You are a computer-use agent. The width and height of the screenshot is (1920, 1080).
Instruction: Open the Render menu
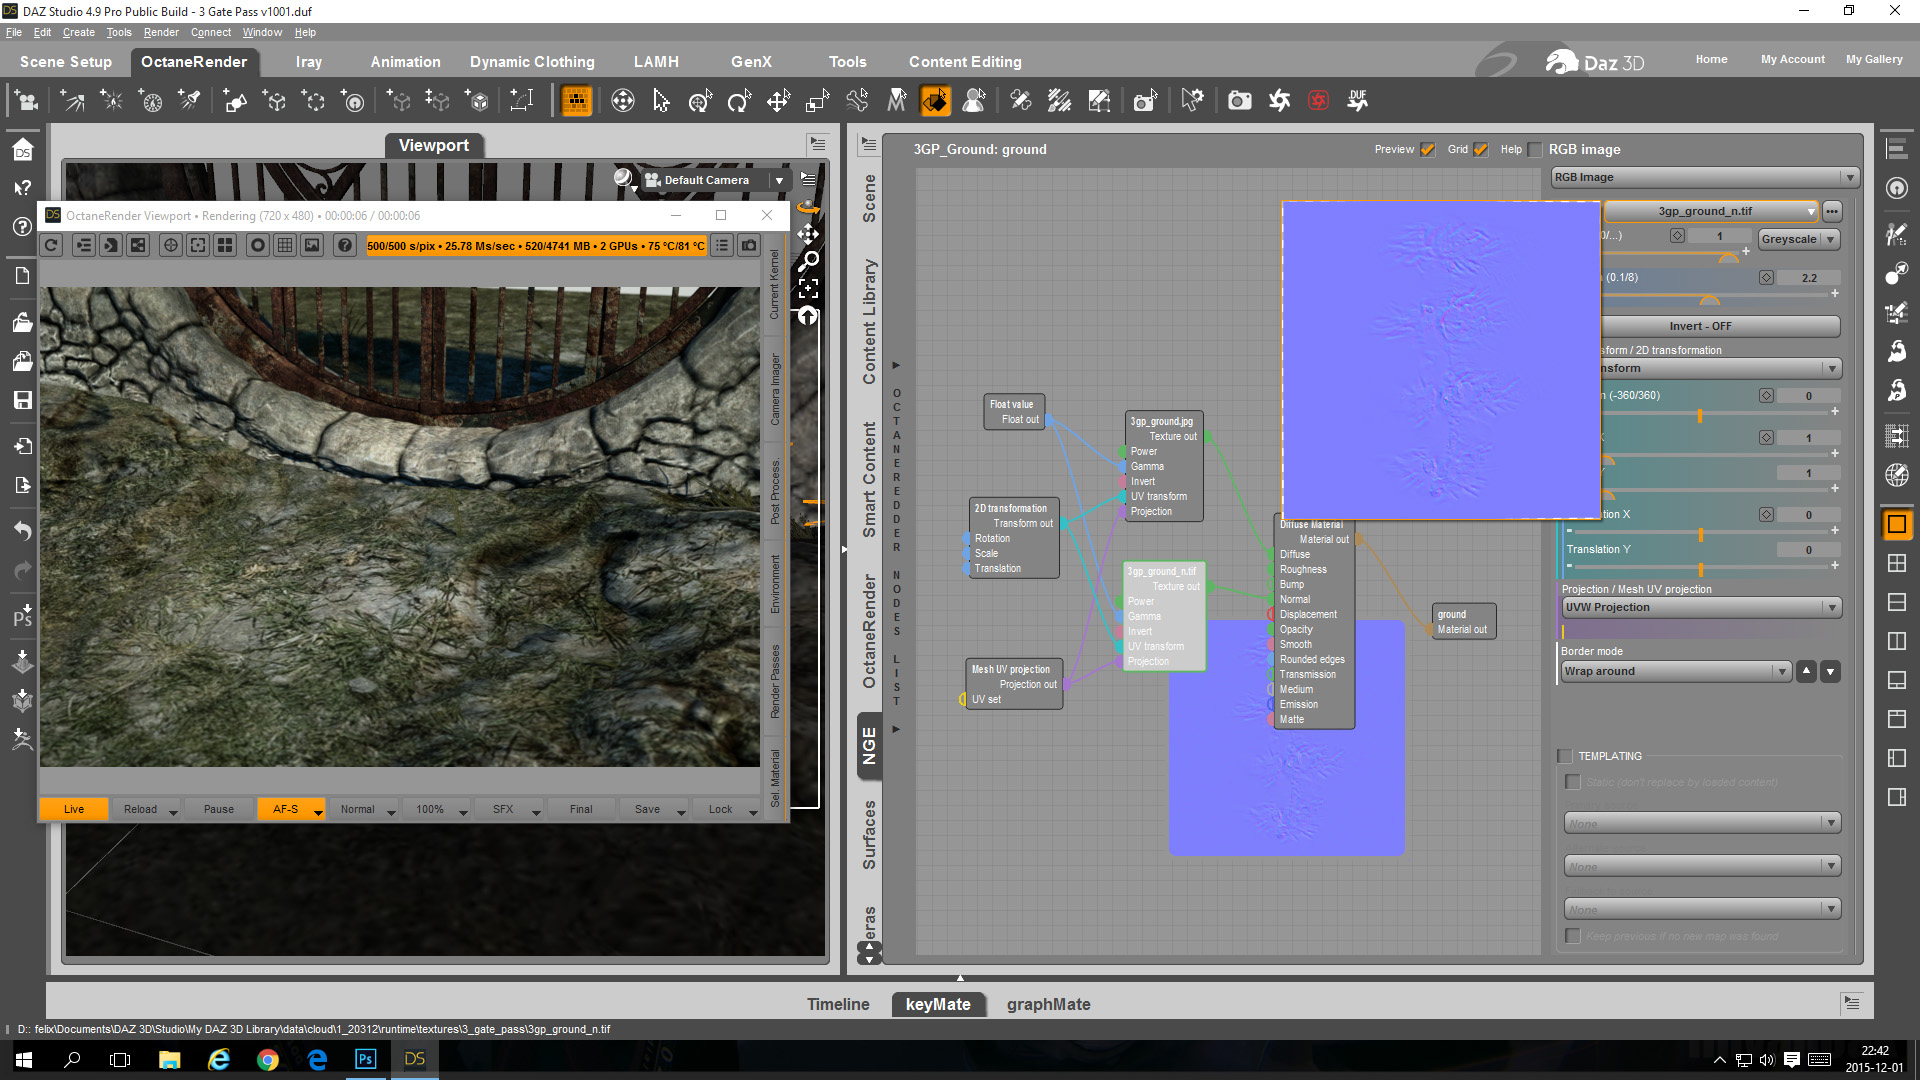(x=160, y=32)
